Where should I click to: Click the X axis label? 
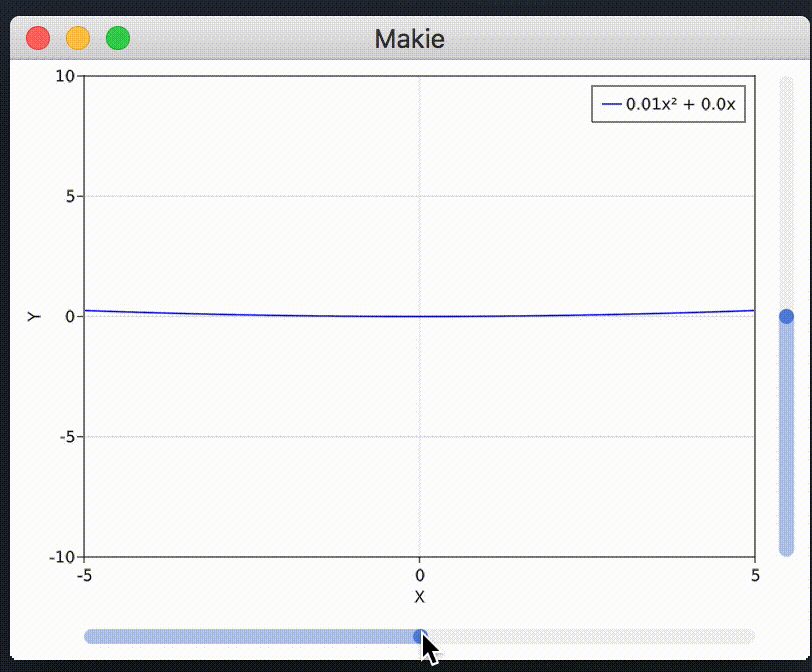419,597
